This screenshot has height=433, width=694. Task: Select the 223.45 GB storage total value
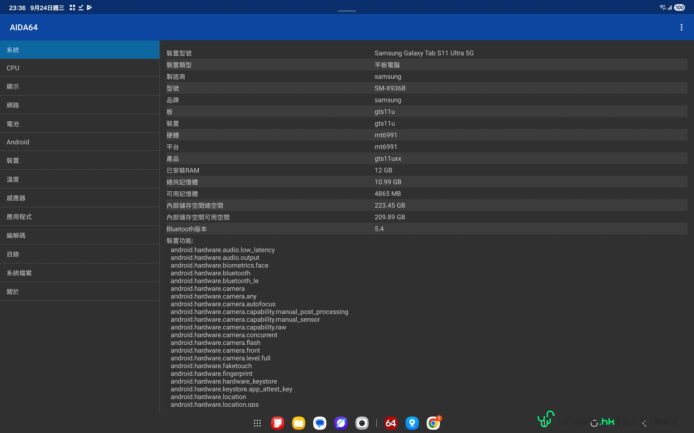pyautogui.click(x=389, y=205)
